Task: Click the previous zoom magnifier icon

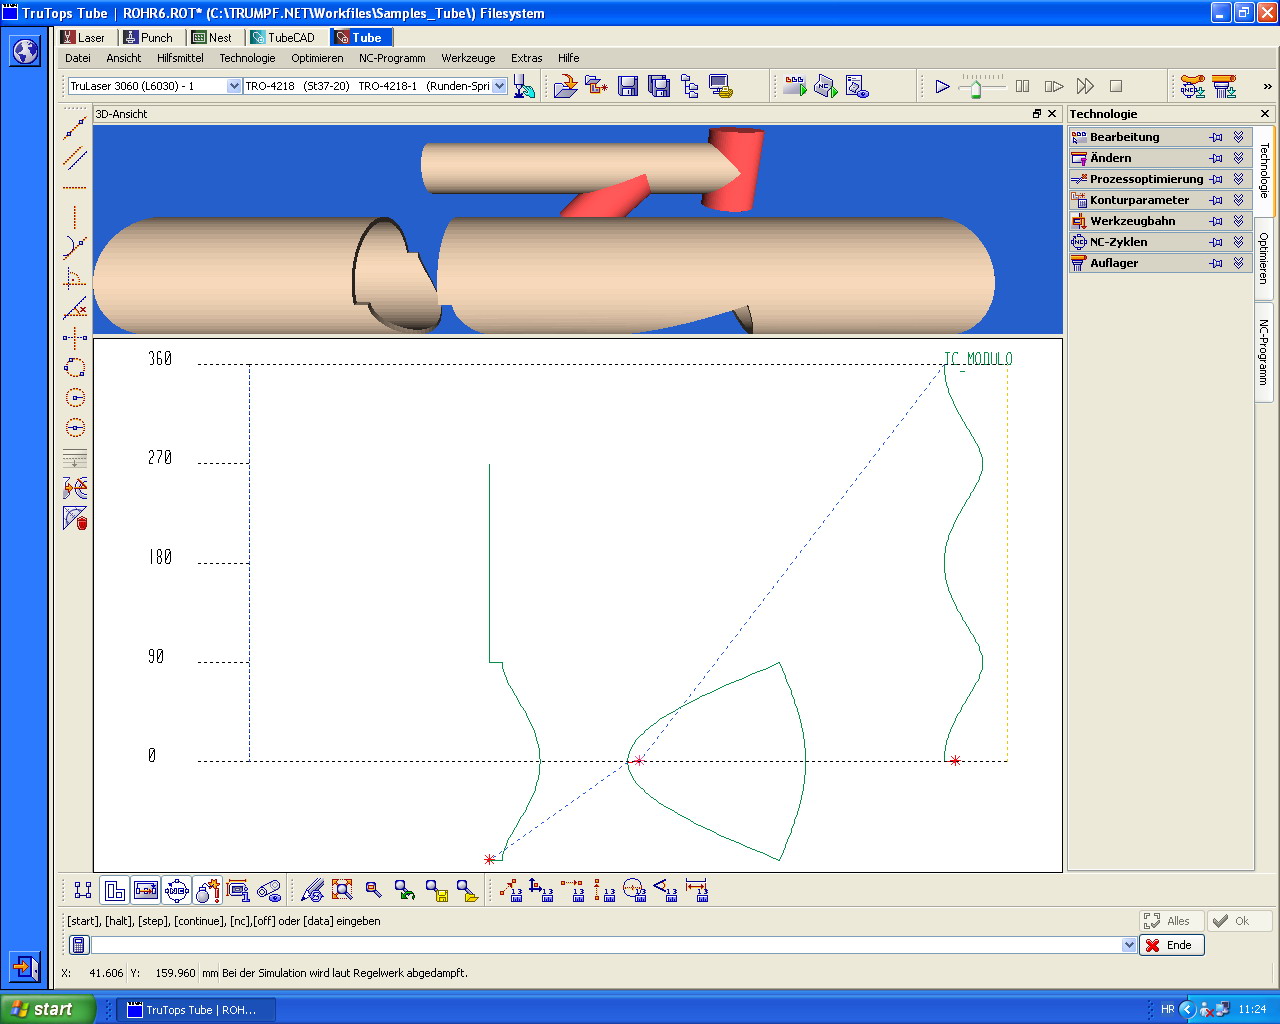Action: pos(405,890)
